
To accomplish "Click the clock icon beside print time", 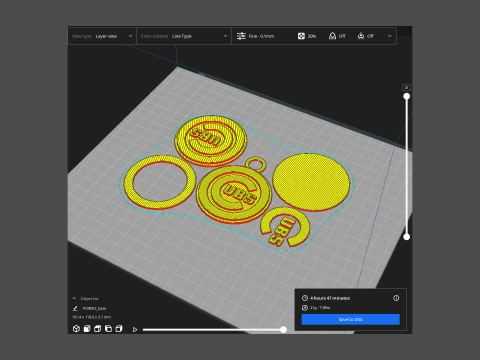I will (305, 298).
